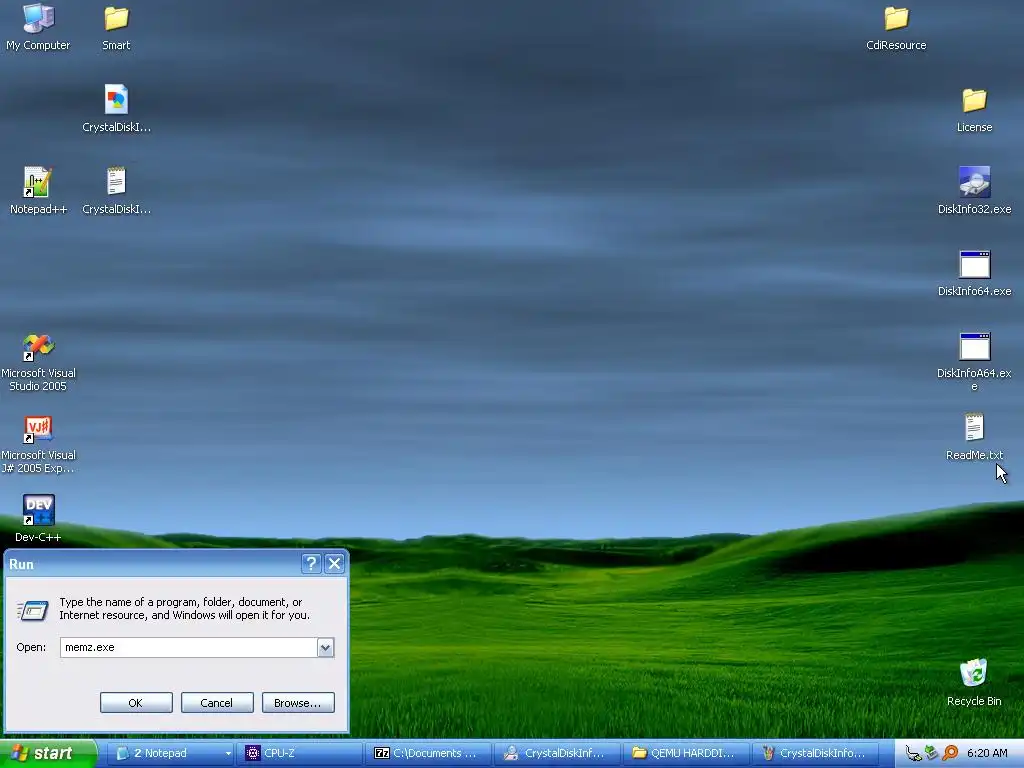
Task: Select the CdiResource folder icon
Action: point(896,27)
